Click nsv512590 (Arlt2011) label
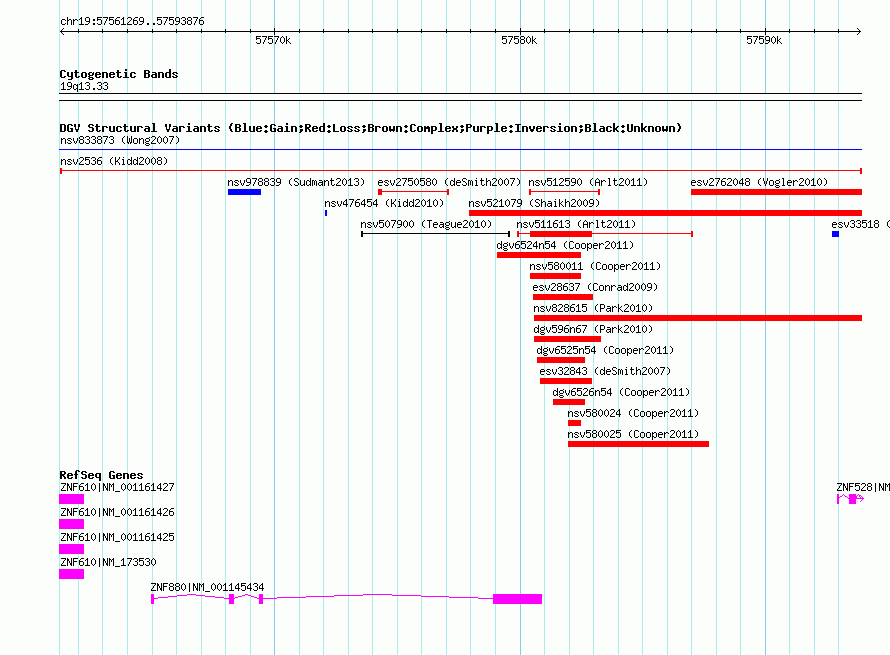 coord(588,182)
